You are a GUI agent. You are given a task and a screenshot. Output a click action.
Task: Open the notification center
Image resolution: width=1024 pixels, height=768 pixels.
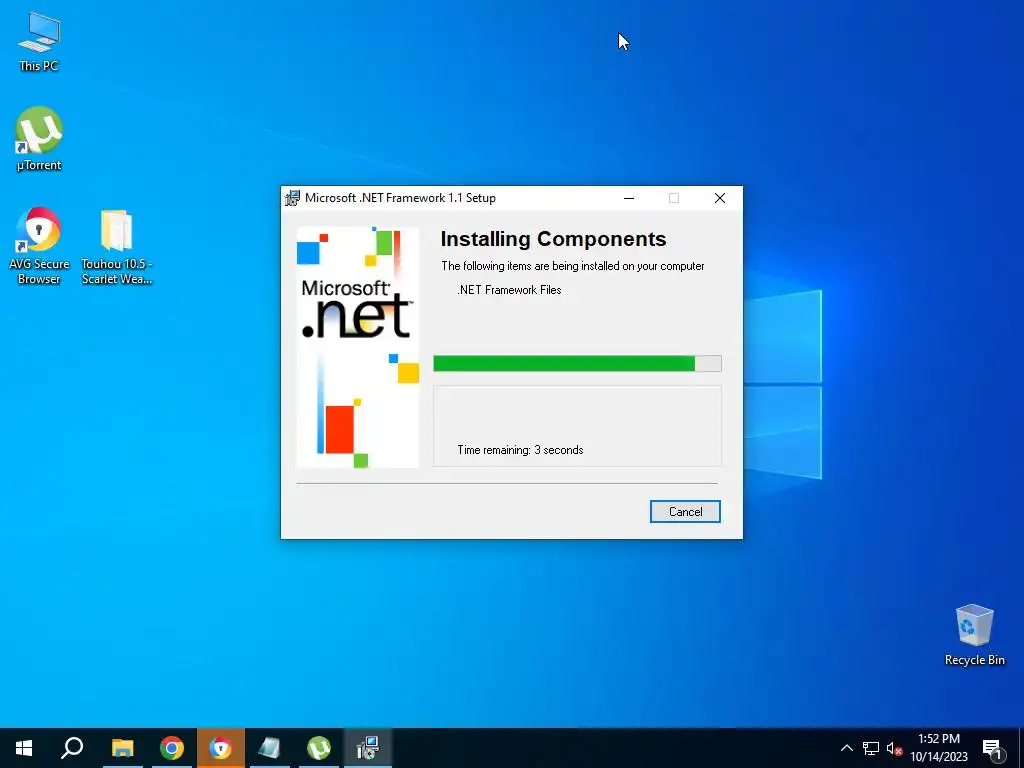[993, 748]
